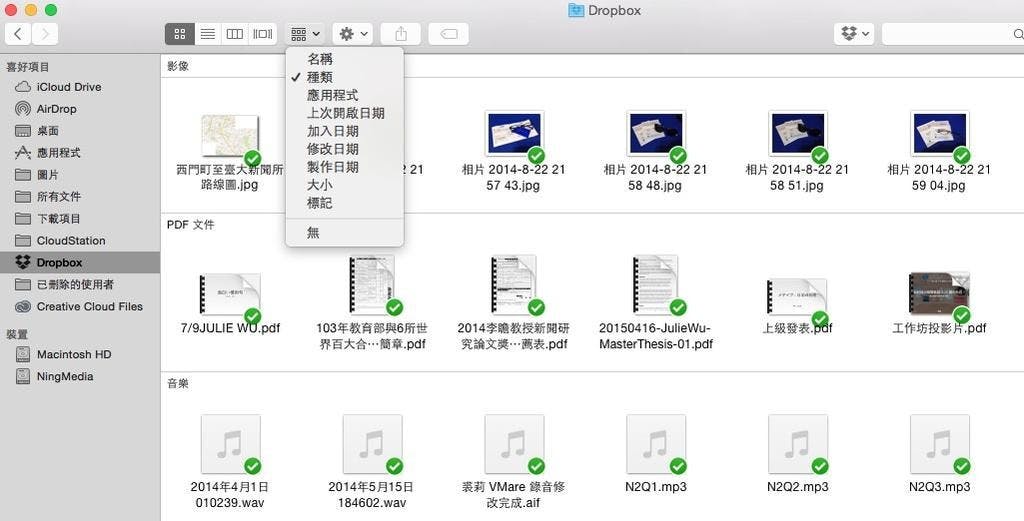Select N2Q2.mp3 audio icon
Image resolution: width=1024 pixels, height=521 pixels.
797,444
